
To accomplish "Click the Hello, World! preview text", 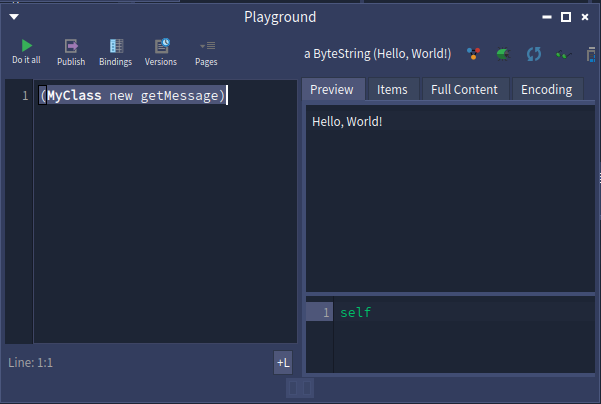I will click(x=347, y=122).
